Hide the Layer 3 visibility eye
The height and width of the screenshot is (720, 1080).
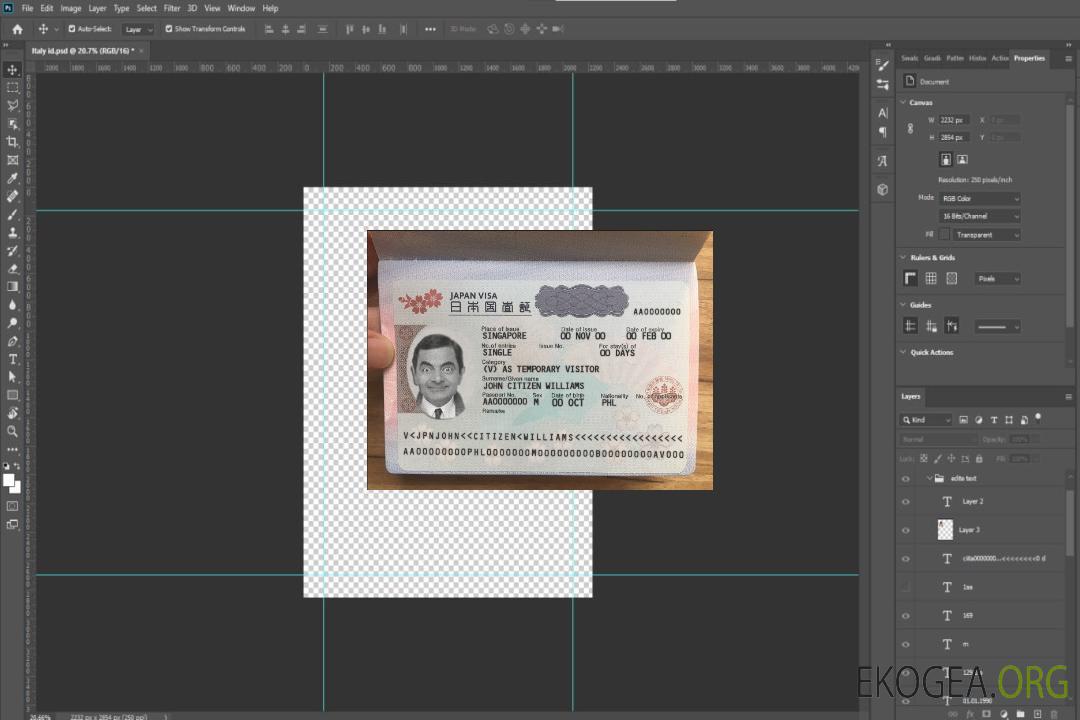(x=906, y=531)
